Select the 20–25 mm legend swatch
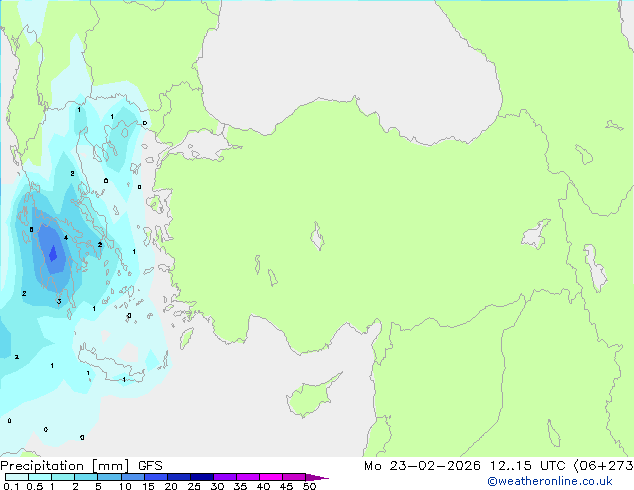The image size is (634, 490). (179, 477)
